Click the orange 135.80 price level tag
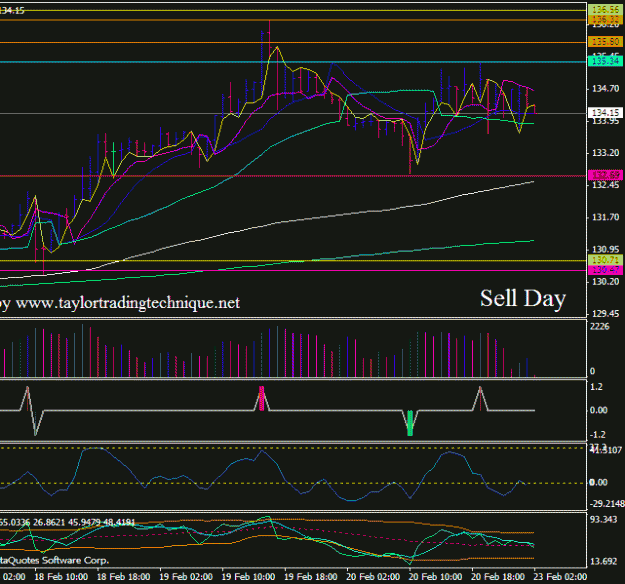This screenshot has width=625, height=584. point(605,41)
